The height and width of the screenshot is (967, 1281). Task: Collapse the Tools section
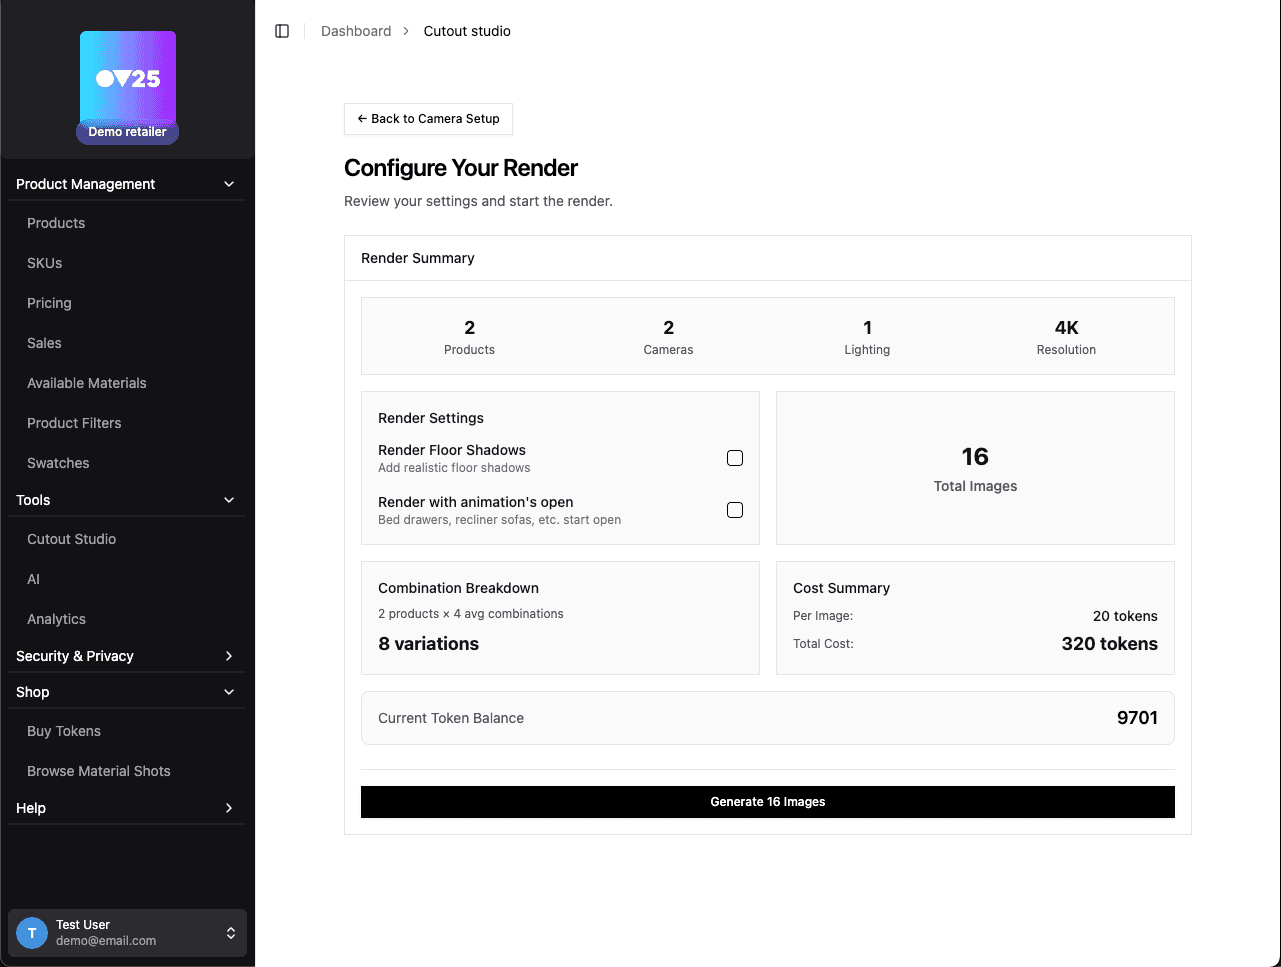[x=228, y=500]
